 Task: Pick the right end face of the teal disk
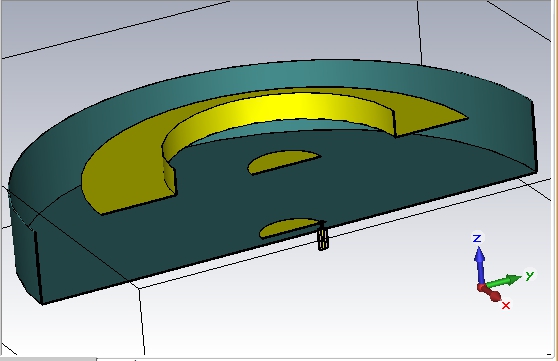coord(534,137)
